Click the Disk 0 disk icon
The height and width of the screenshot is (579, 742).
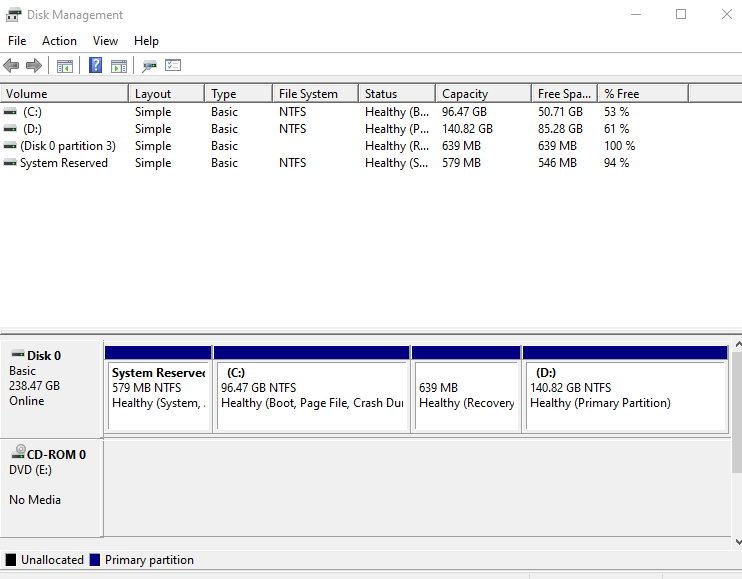click(x=18, y=354)
